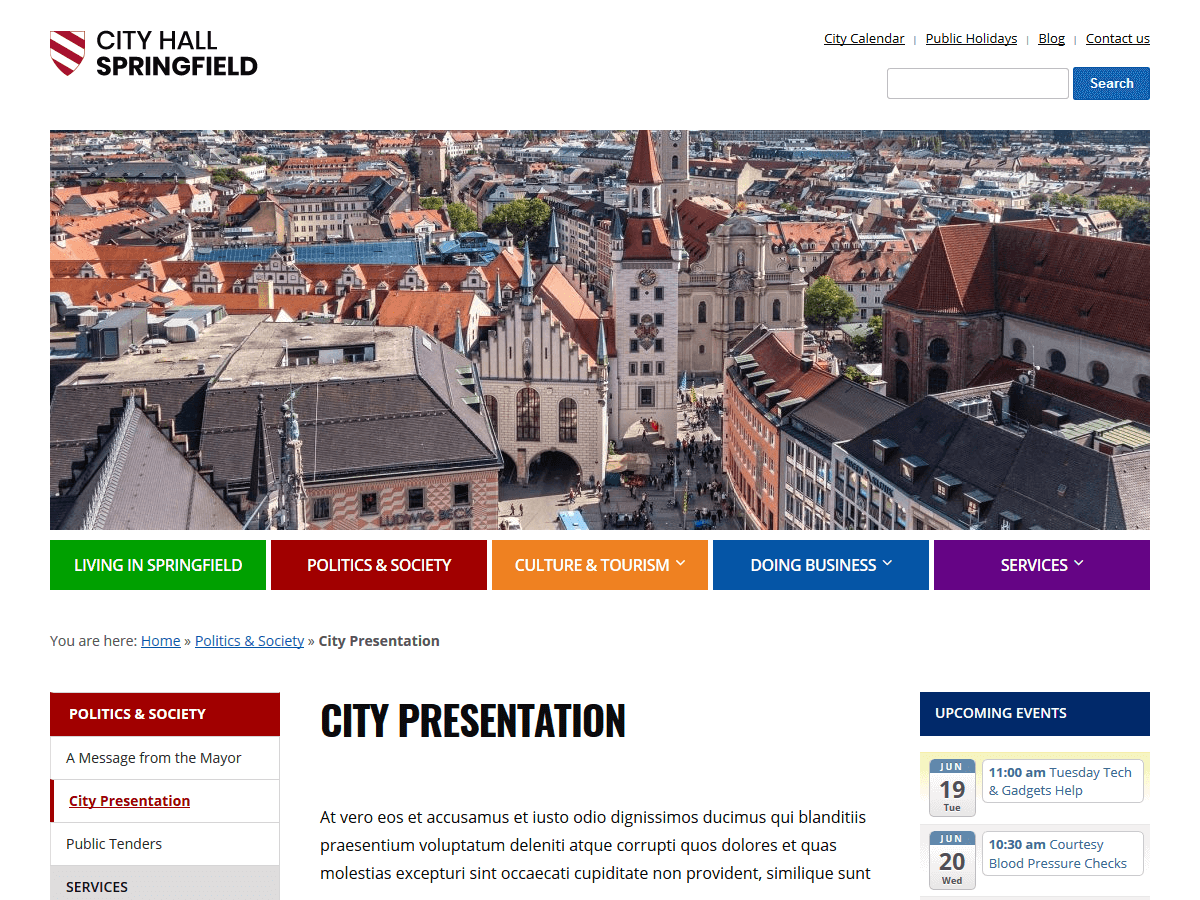Click the June 20 calendar date icon
Image resolution: width=1200 pixels, height=900 pixels.
951,860
